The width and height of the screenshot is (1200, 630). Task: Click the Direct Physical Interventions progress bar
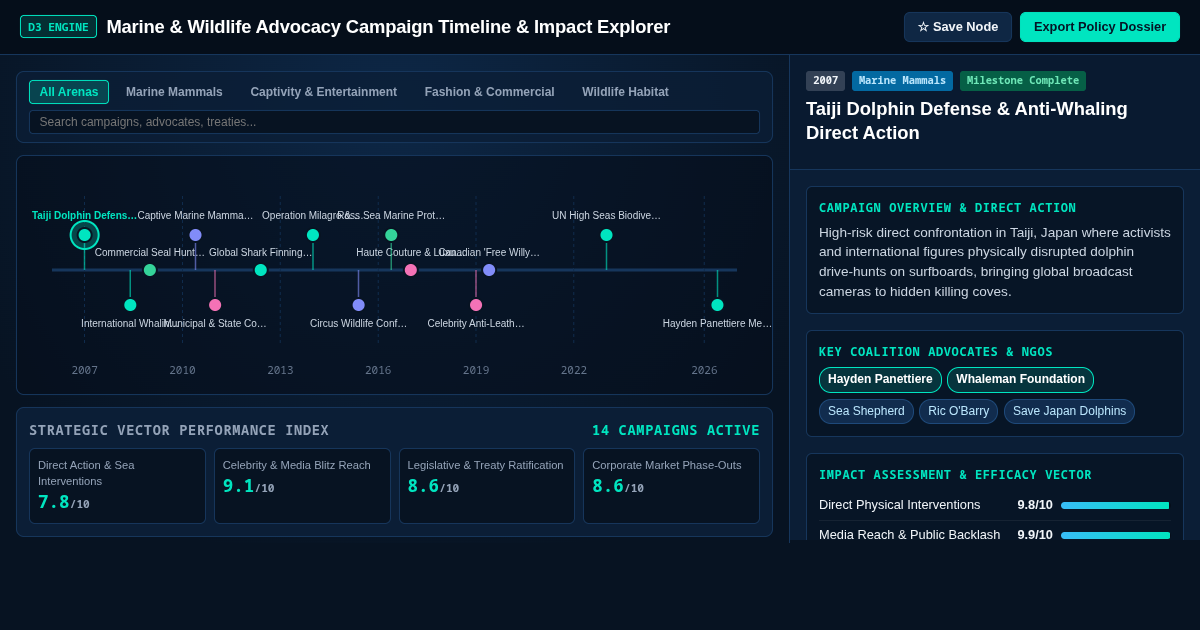[1115, 505]
